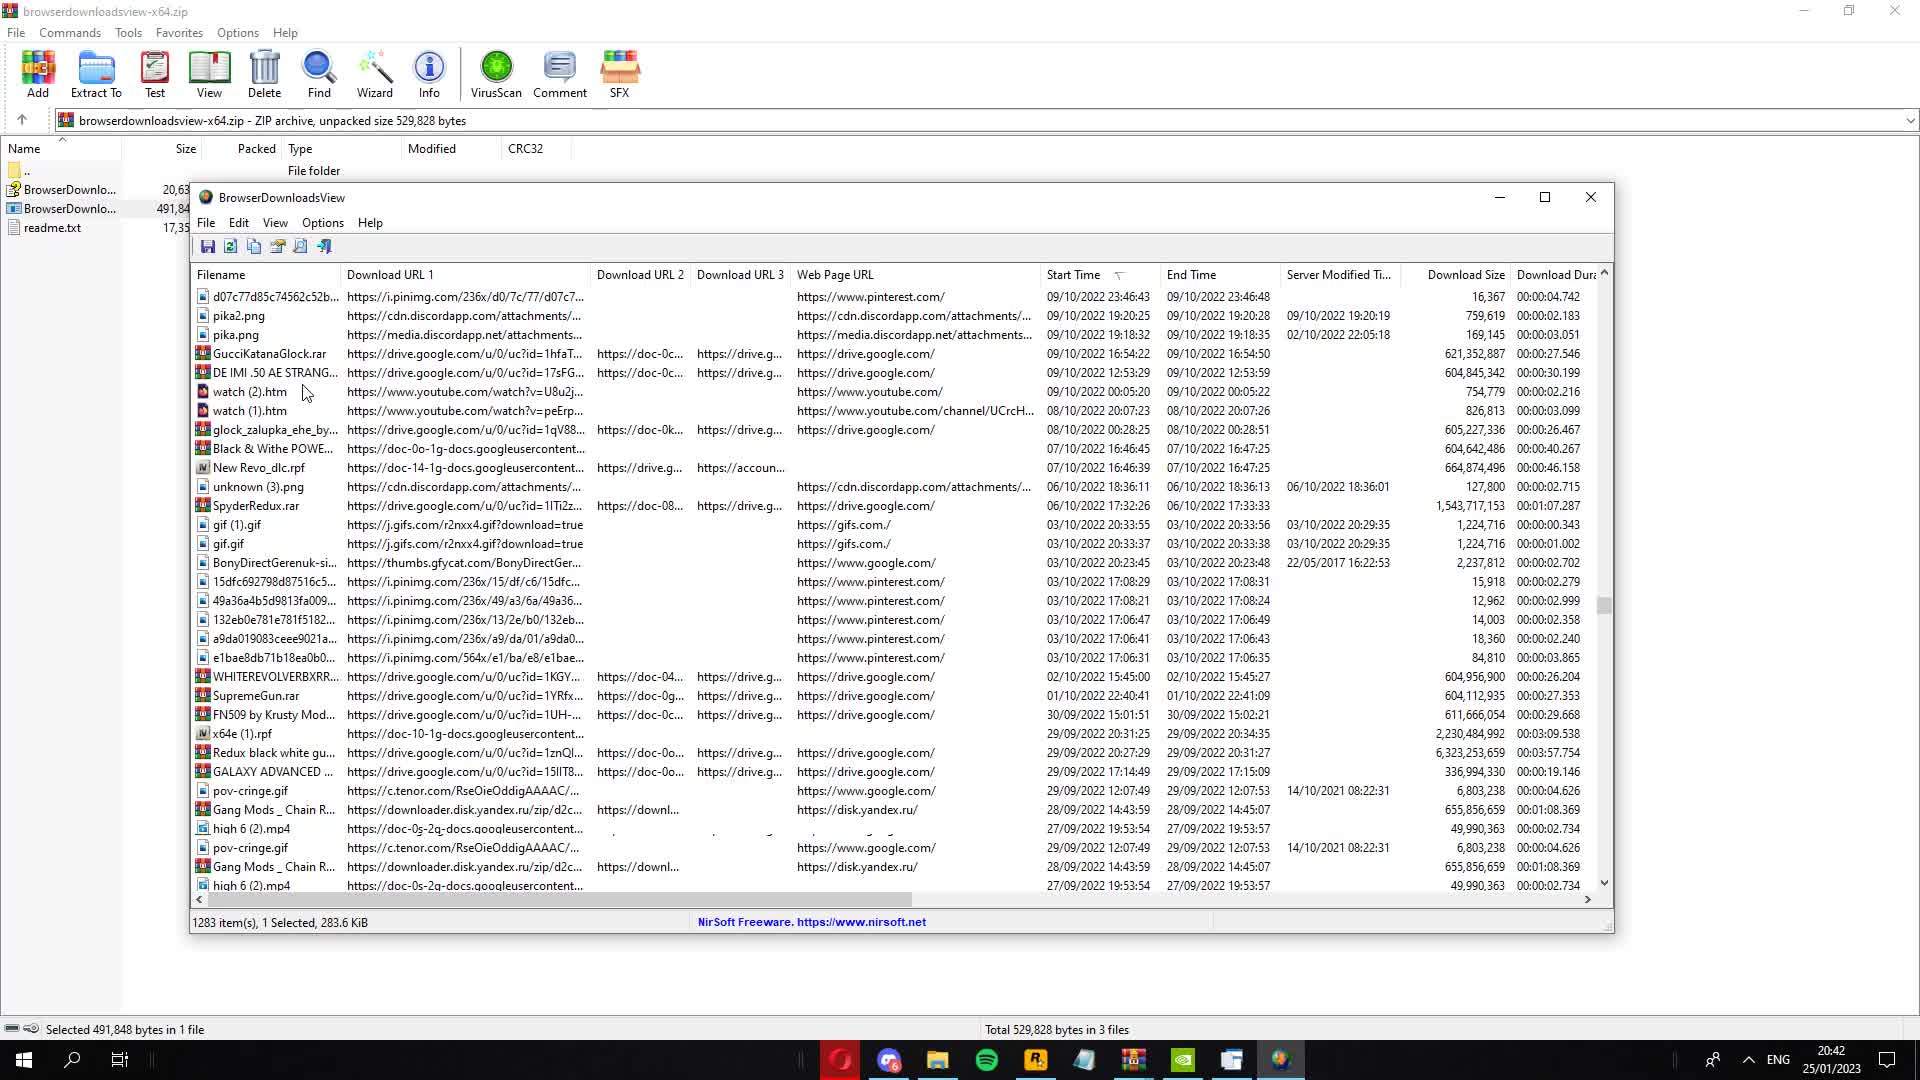Screen dimensions: 1920x1080
Task: Click the Add button in toolbar
Action: point(37,74)
